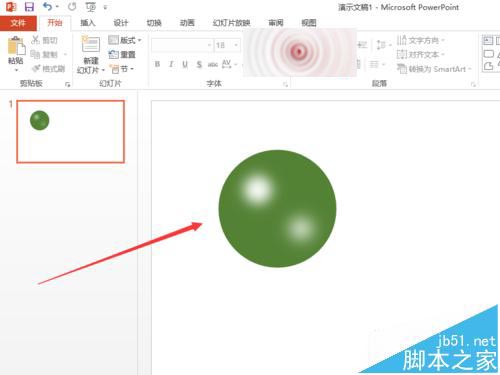Image resolution: width=500 pixels, height=375 pixels.
Task: Open the 视图 View tab
Action: tap(309, 23)
